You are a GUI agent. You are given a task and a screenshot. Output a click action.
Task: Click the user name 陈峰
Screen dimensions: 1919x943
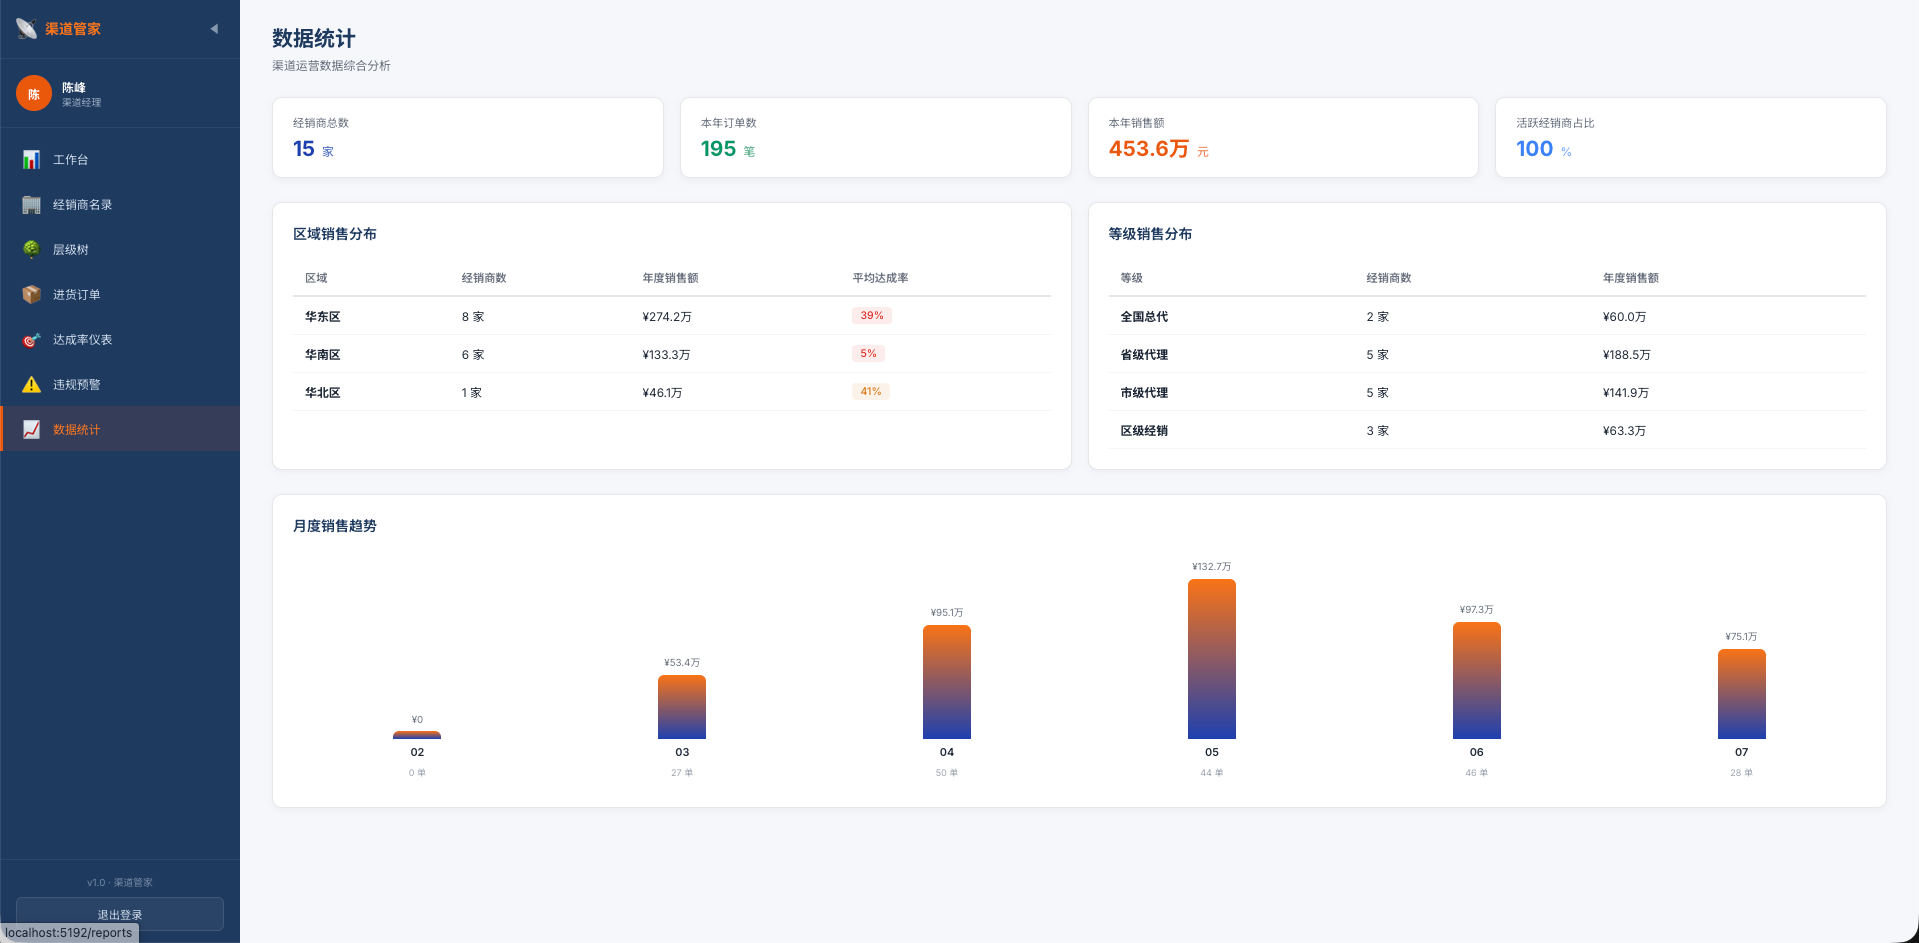point(74,88)
